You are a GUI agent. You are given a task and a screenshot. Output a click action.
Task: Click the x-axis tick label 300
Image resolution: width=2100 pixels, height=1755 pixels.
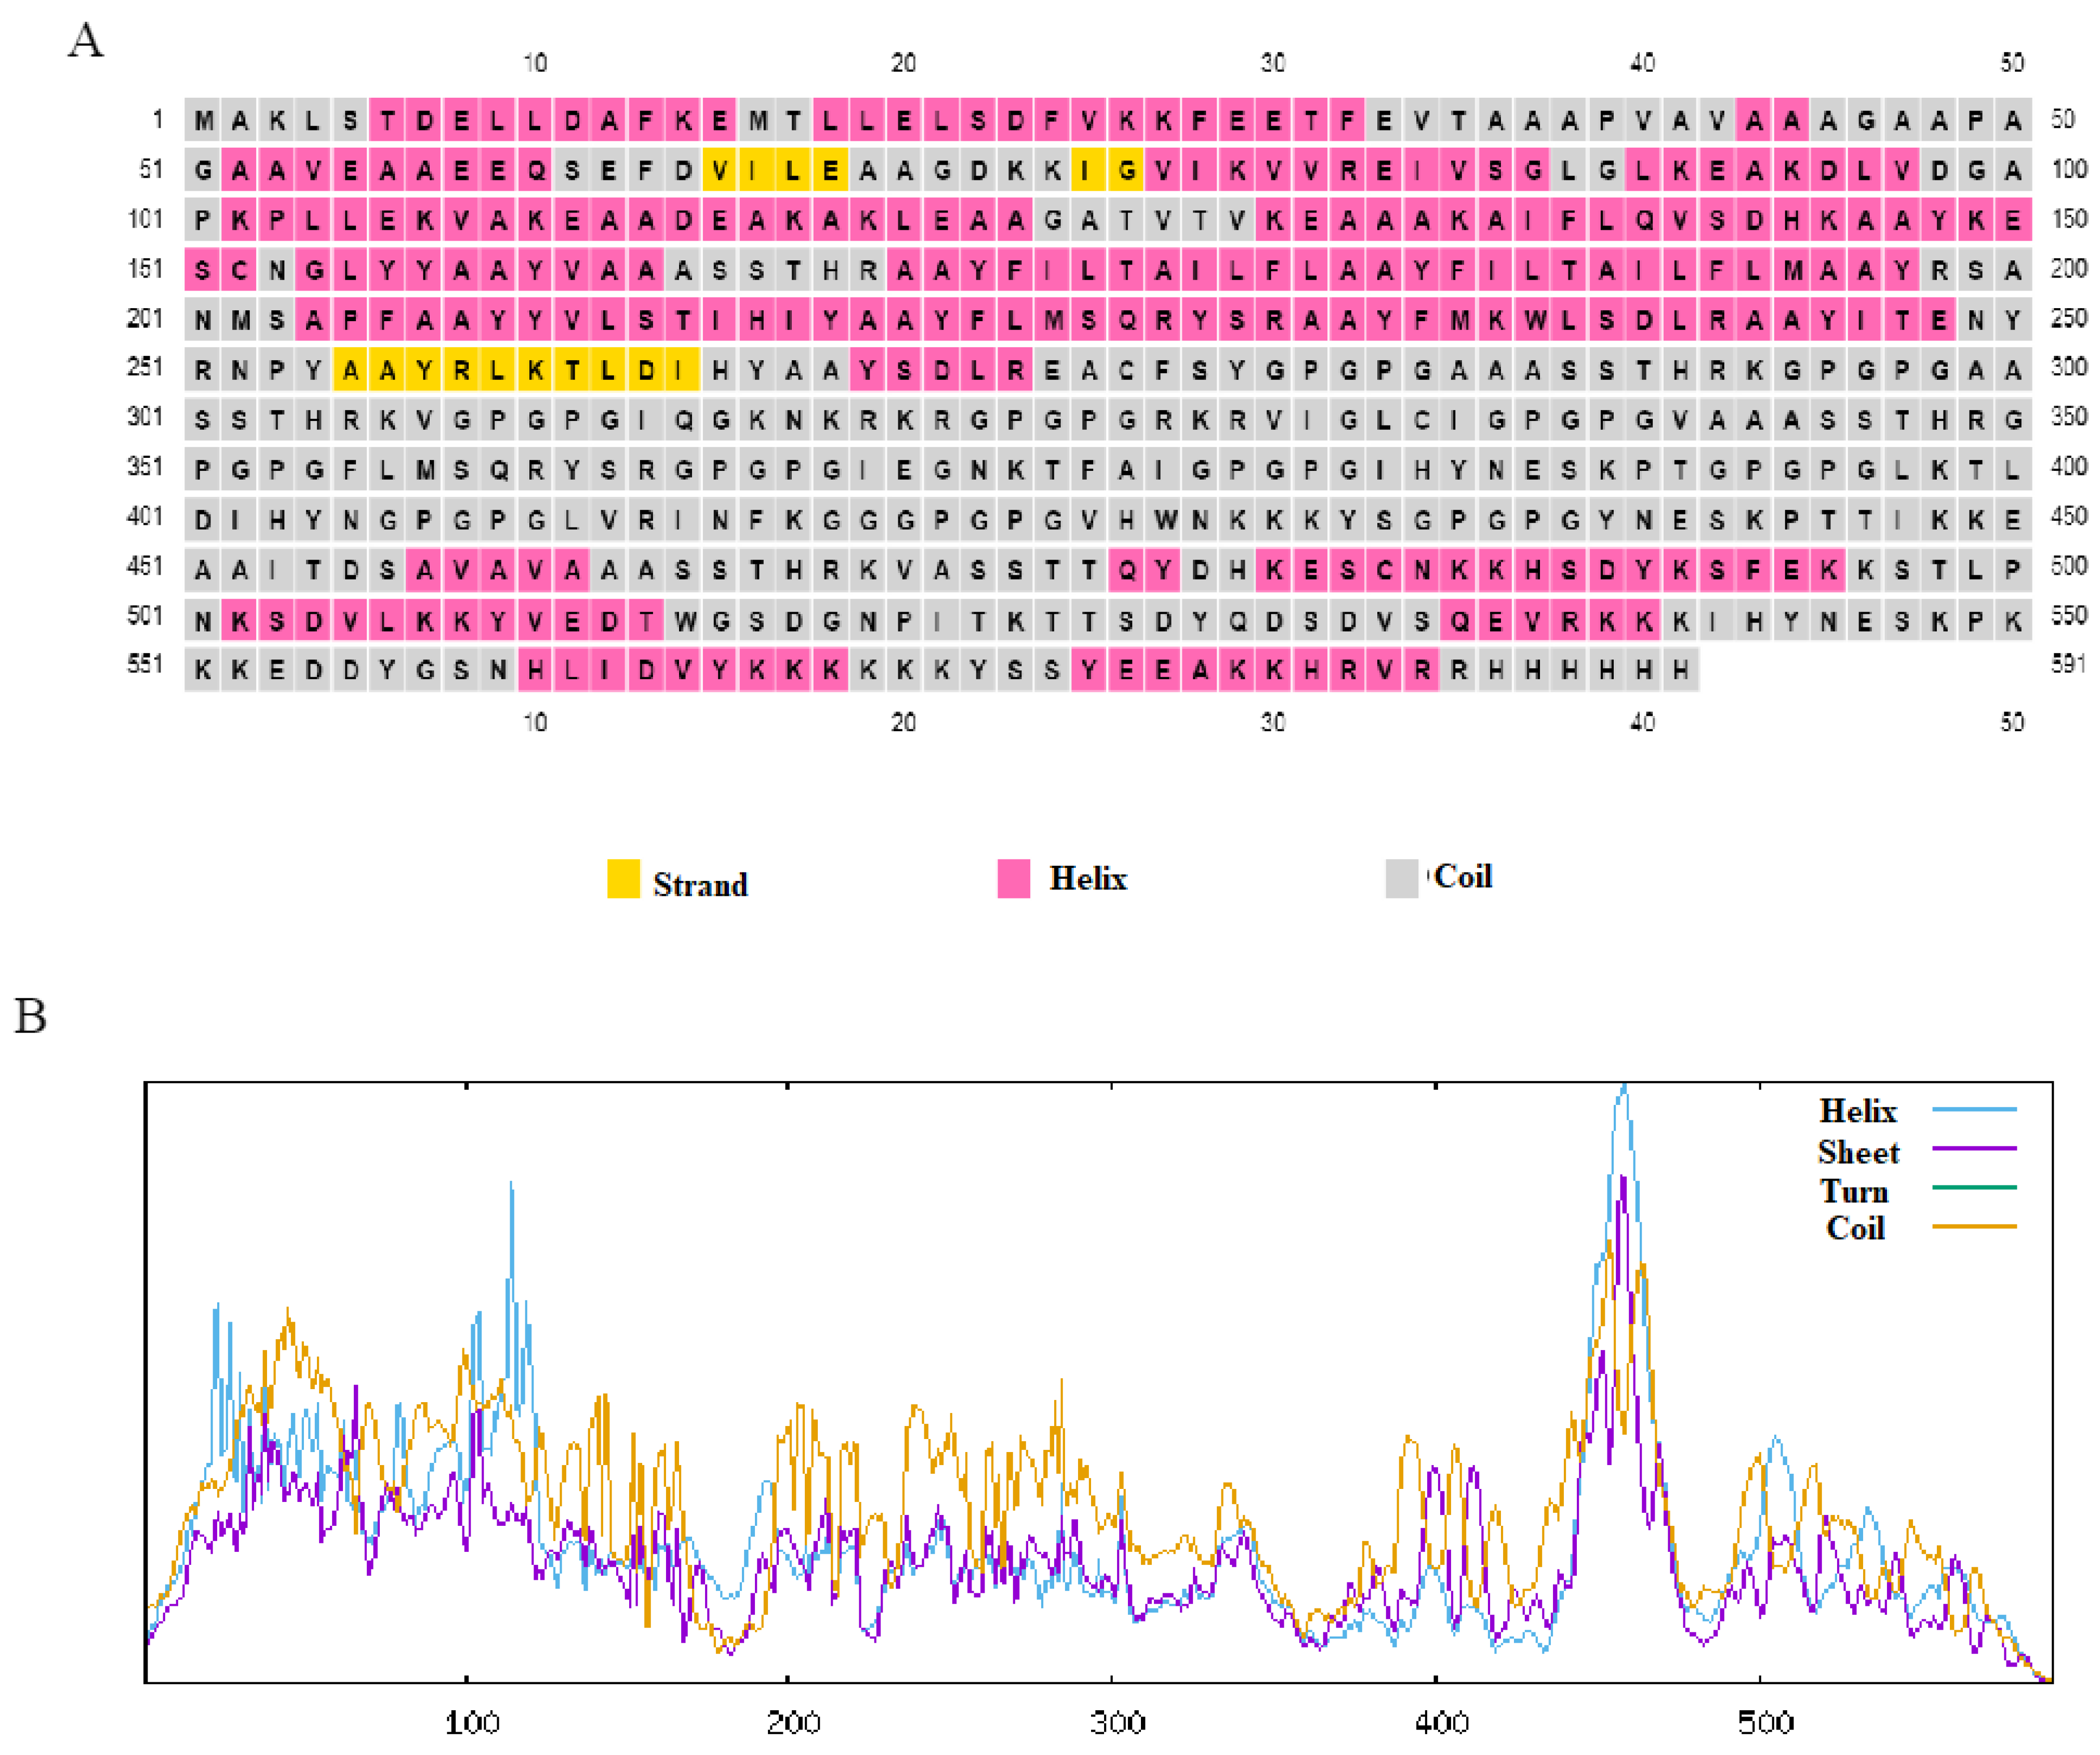point(1117,1722)
